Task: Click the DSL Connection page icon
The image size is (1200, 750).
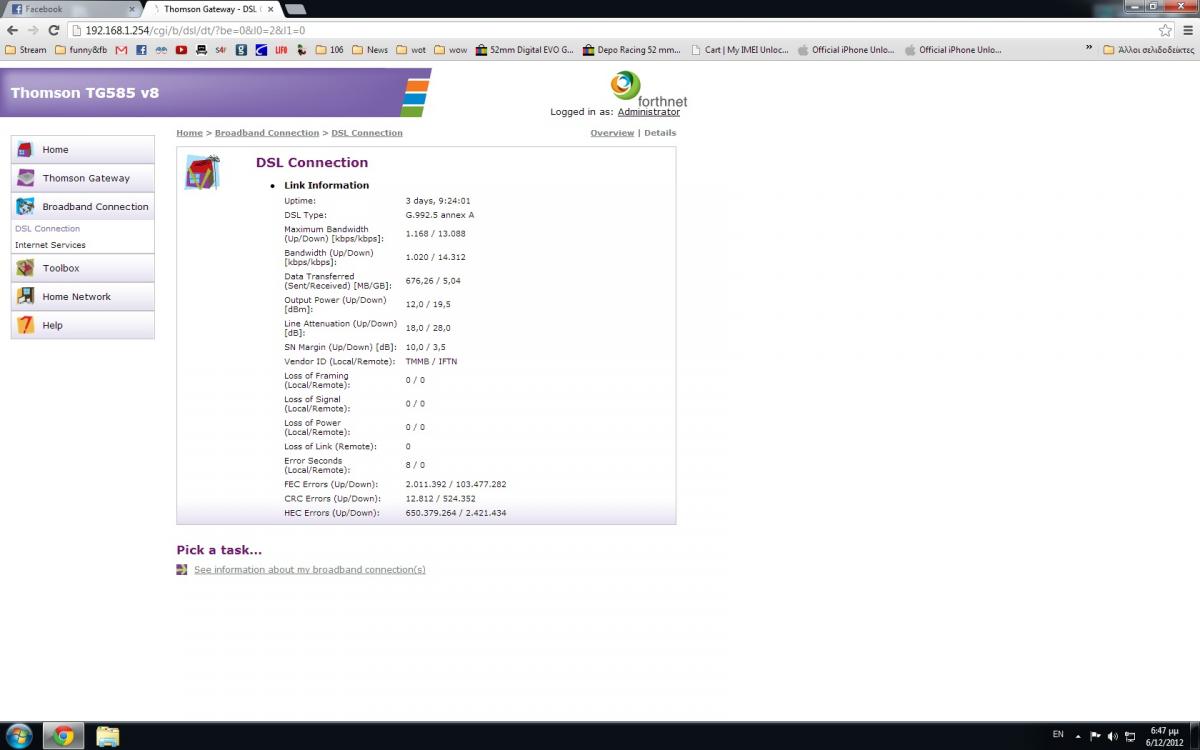Action: [202, 172]
